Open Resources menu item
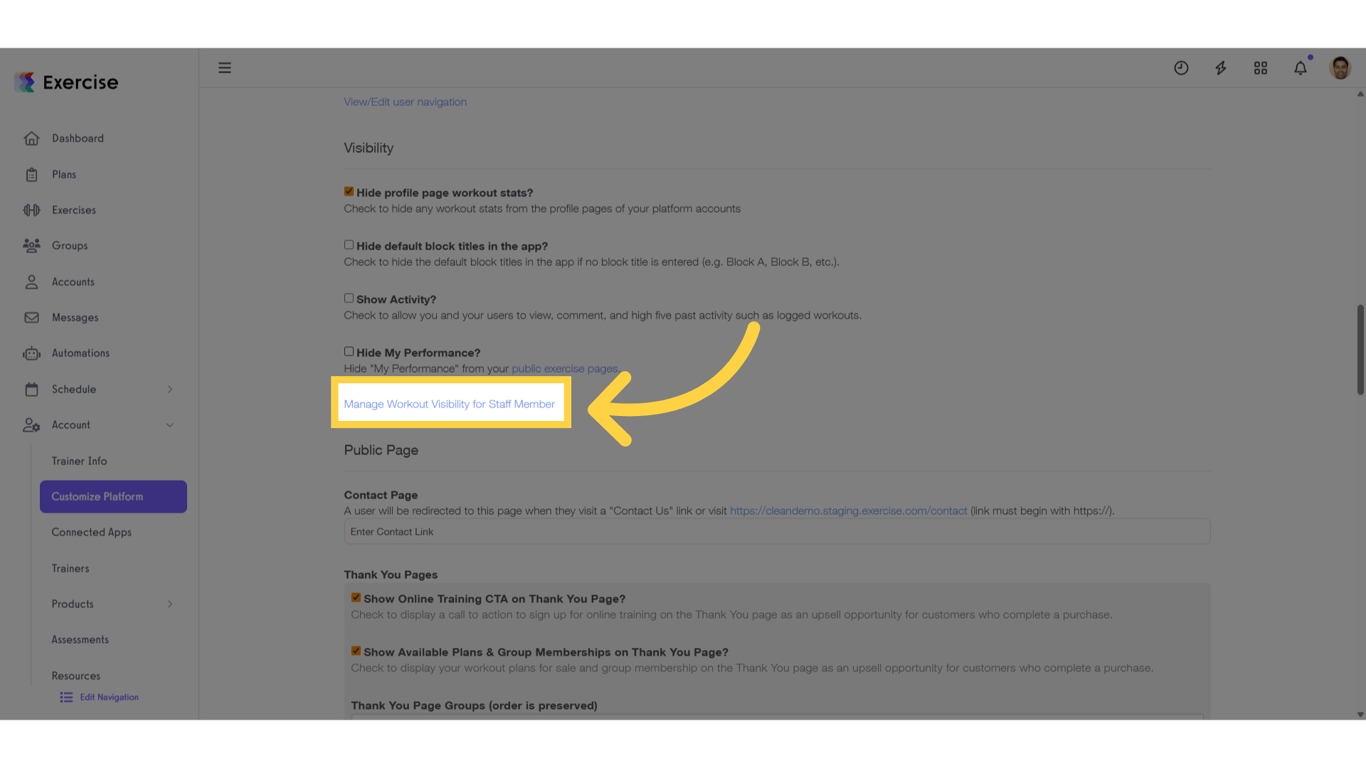The height and width of the screenshot is (768, 1366). [x=76, y=676]
